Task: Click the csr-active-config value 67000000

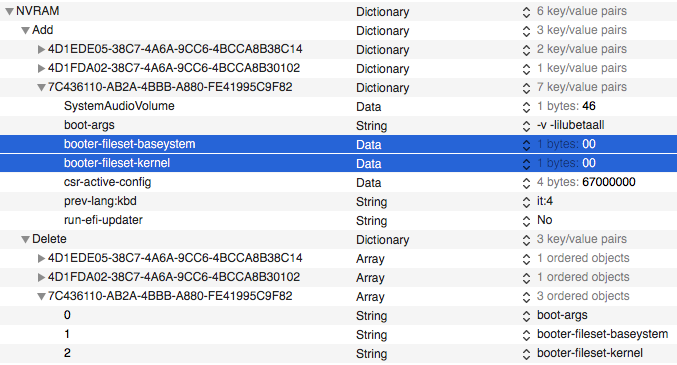Action: pos(609,182)
